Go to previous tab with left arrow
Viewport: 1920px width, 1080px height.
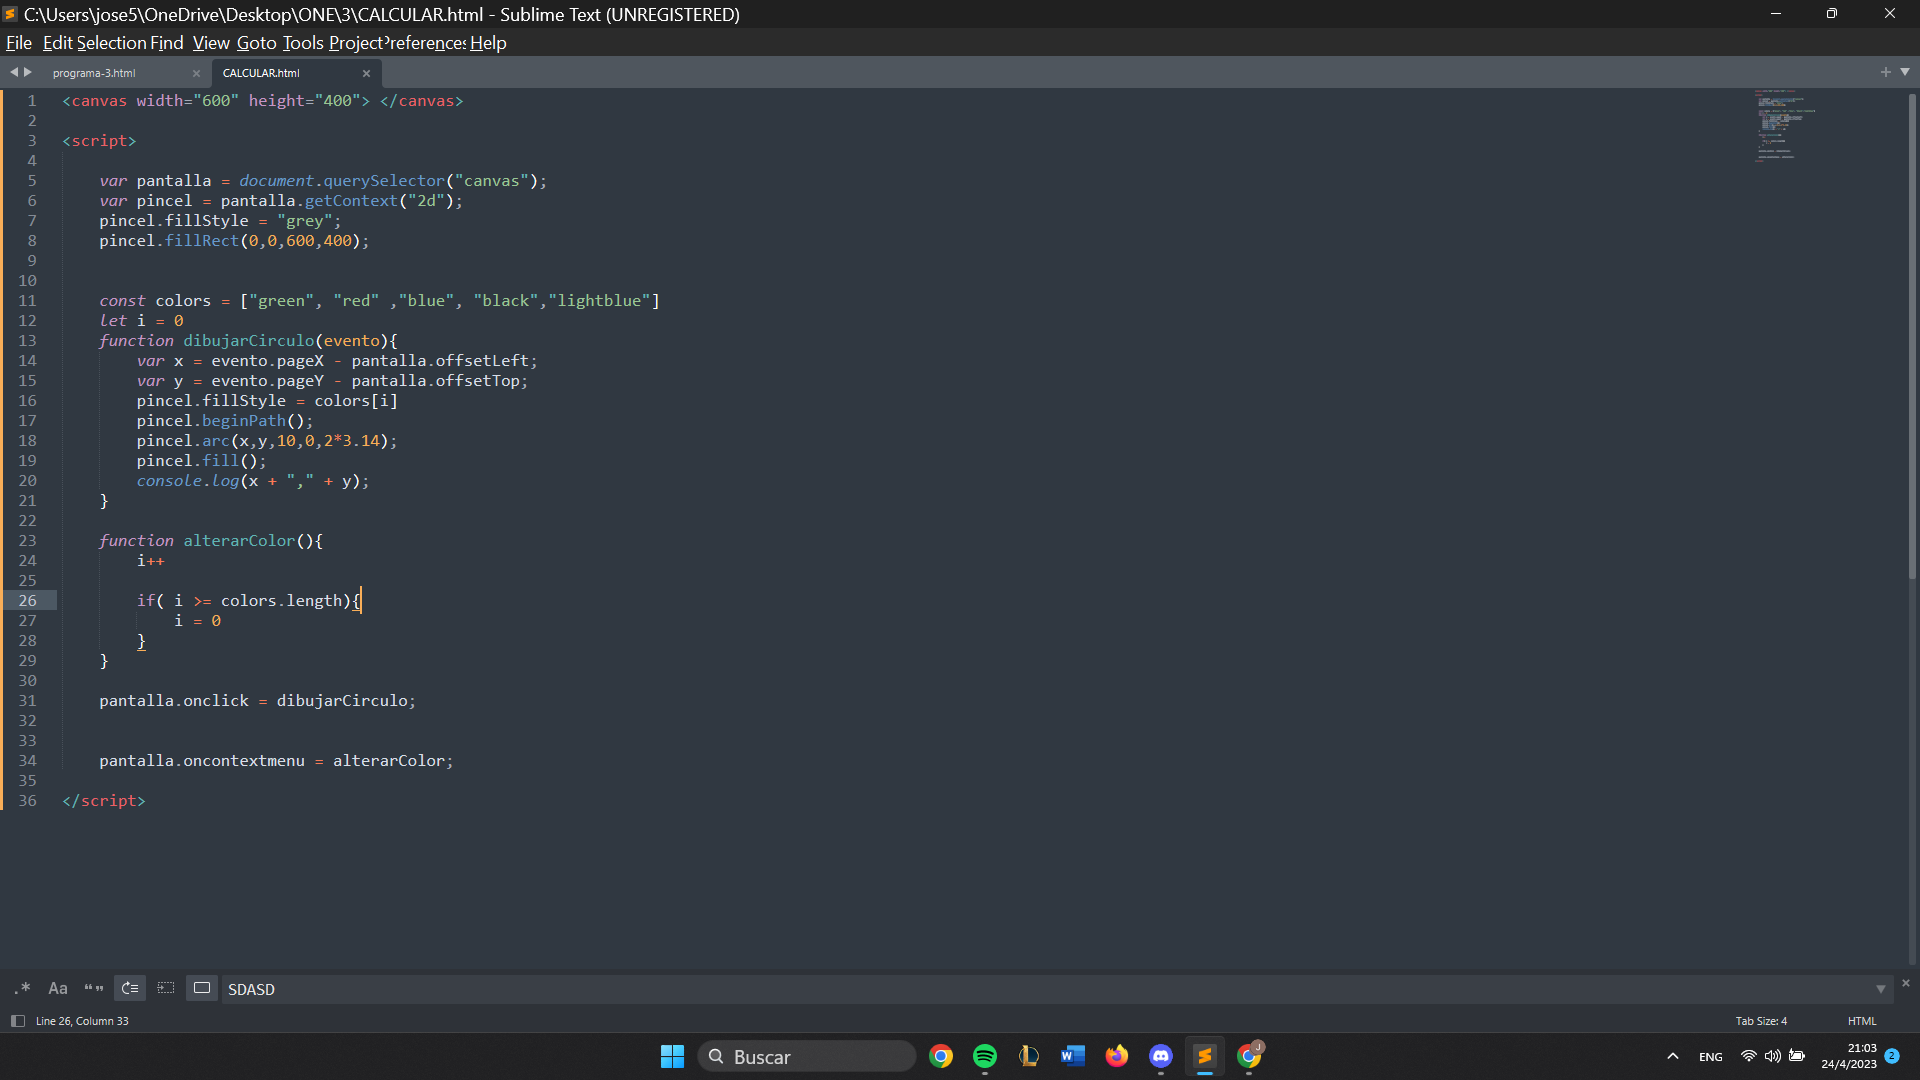[x=14, y=72]
